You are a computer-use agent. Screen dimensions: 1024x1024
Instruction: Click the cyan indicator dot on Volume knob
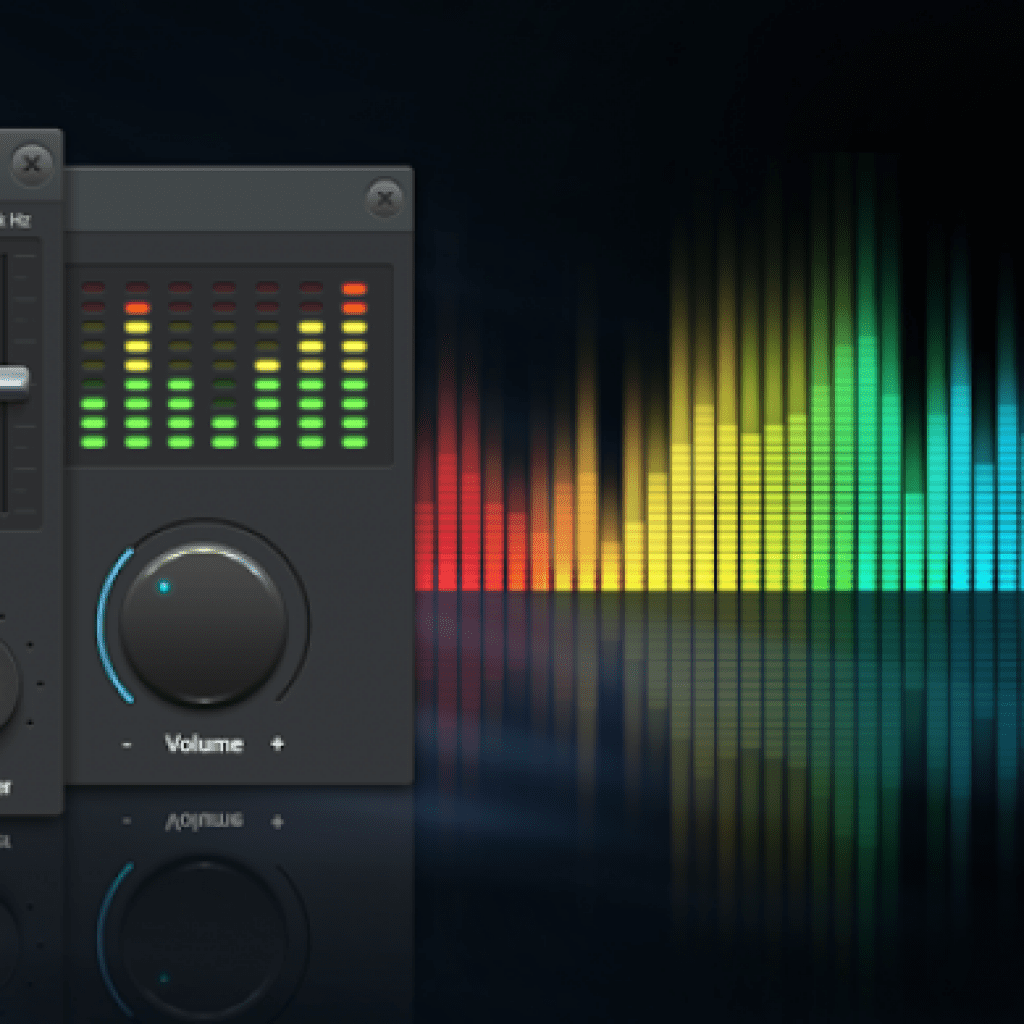(164, 587)
